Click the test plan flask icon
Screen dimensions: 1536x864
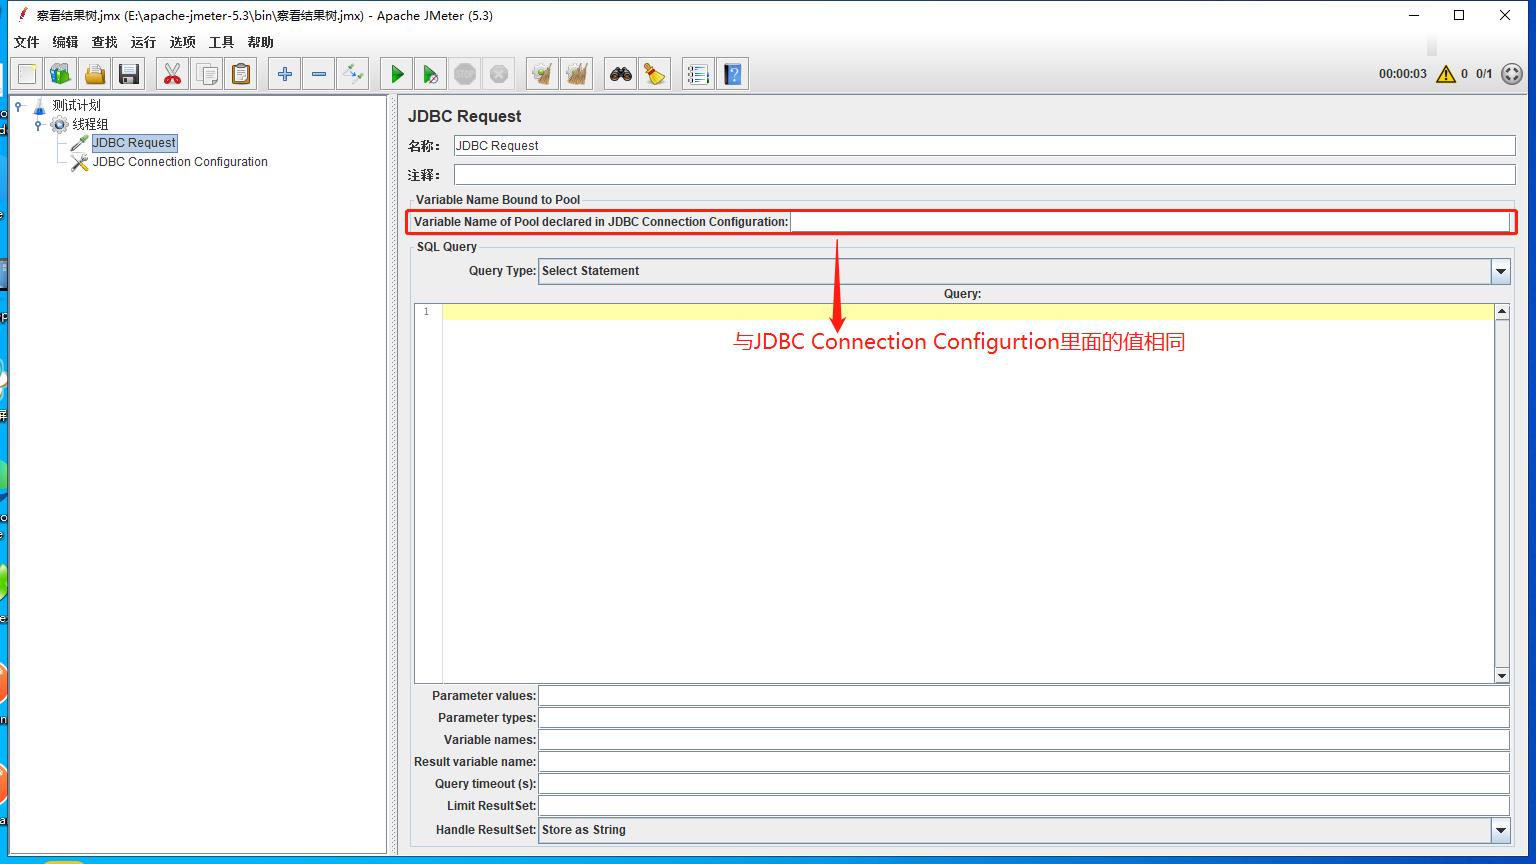point(39,105)
